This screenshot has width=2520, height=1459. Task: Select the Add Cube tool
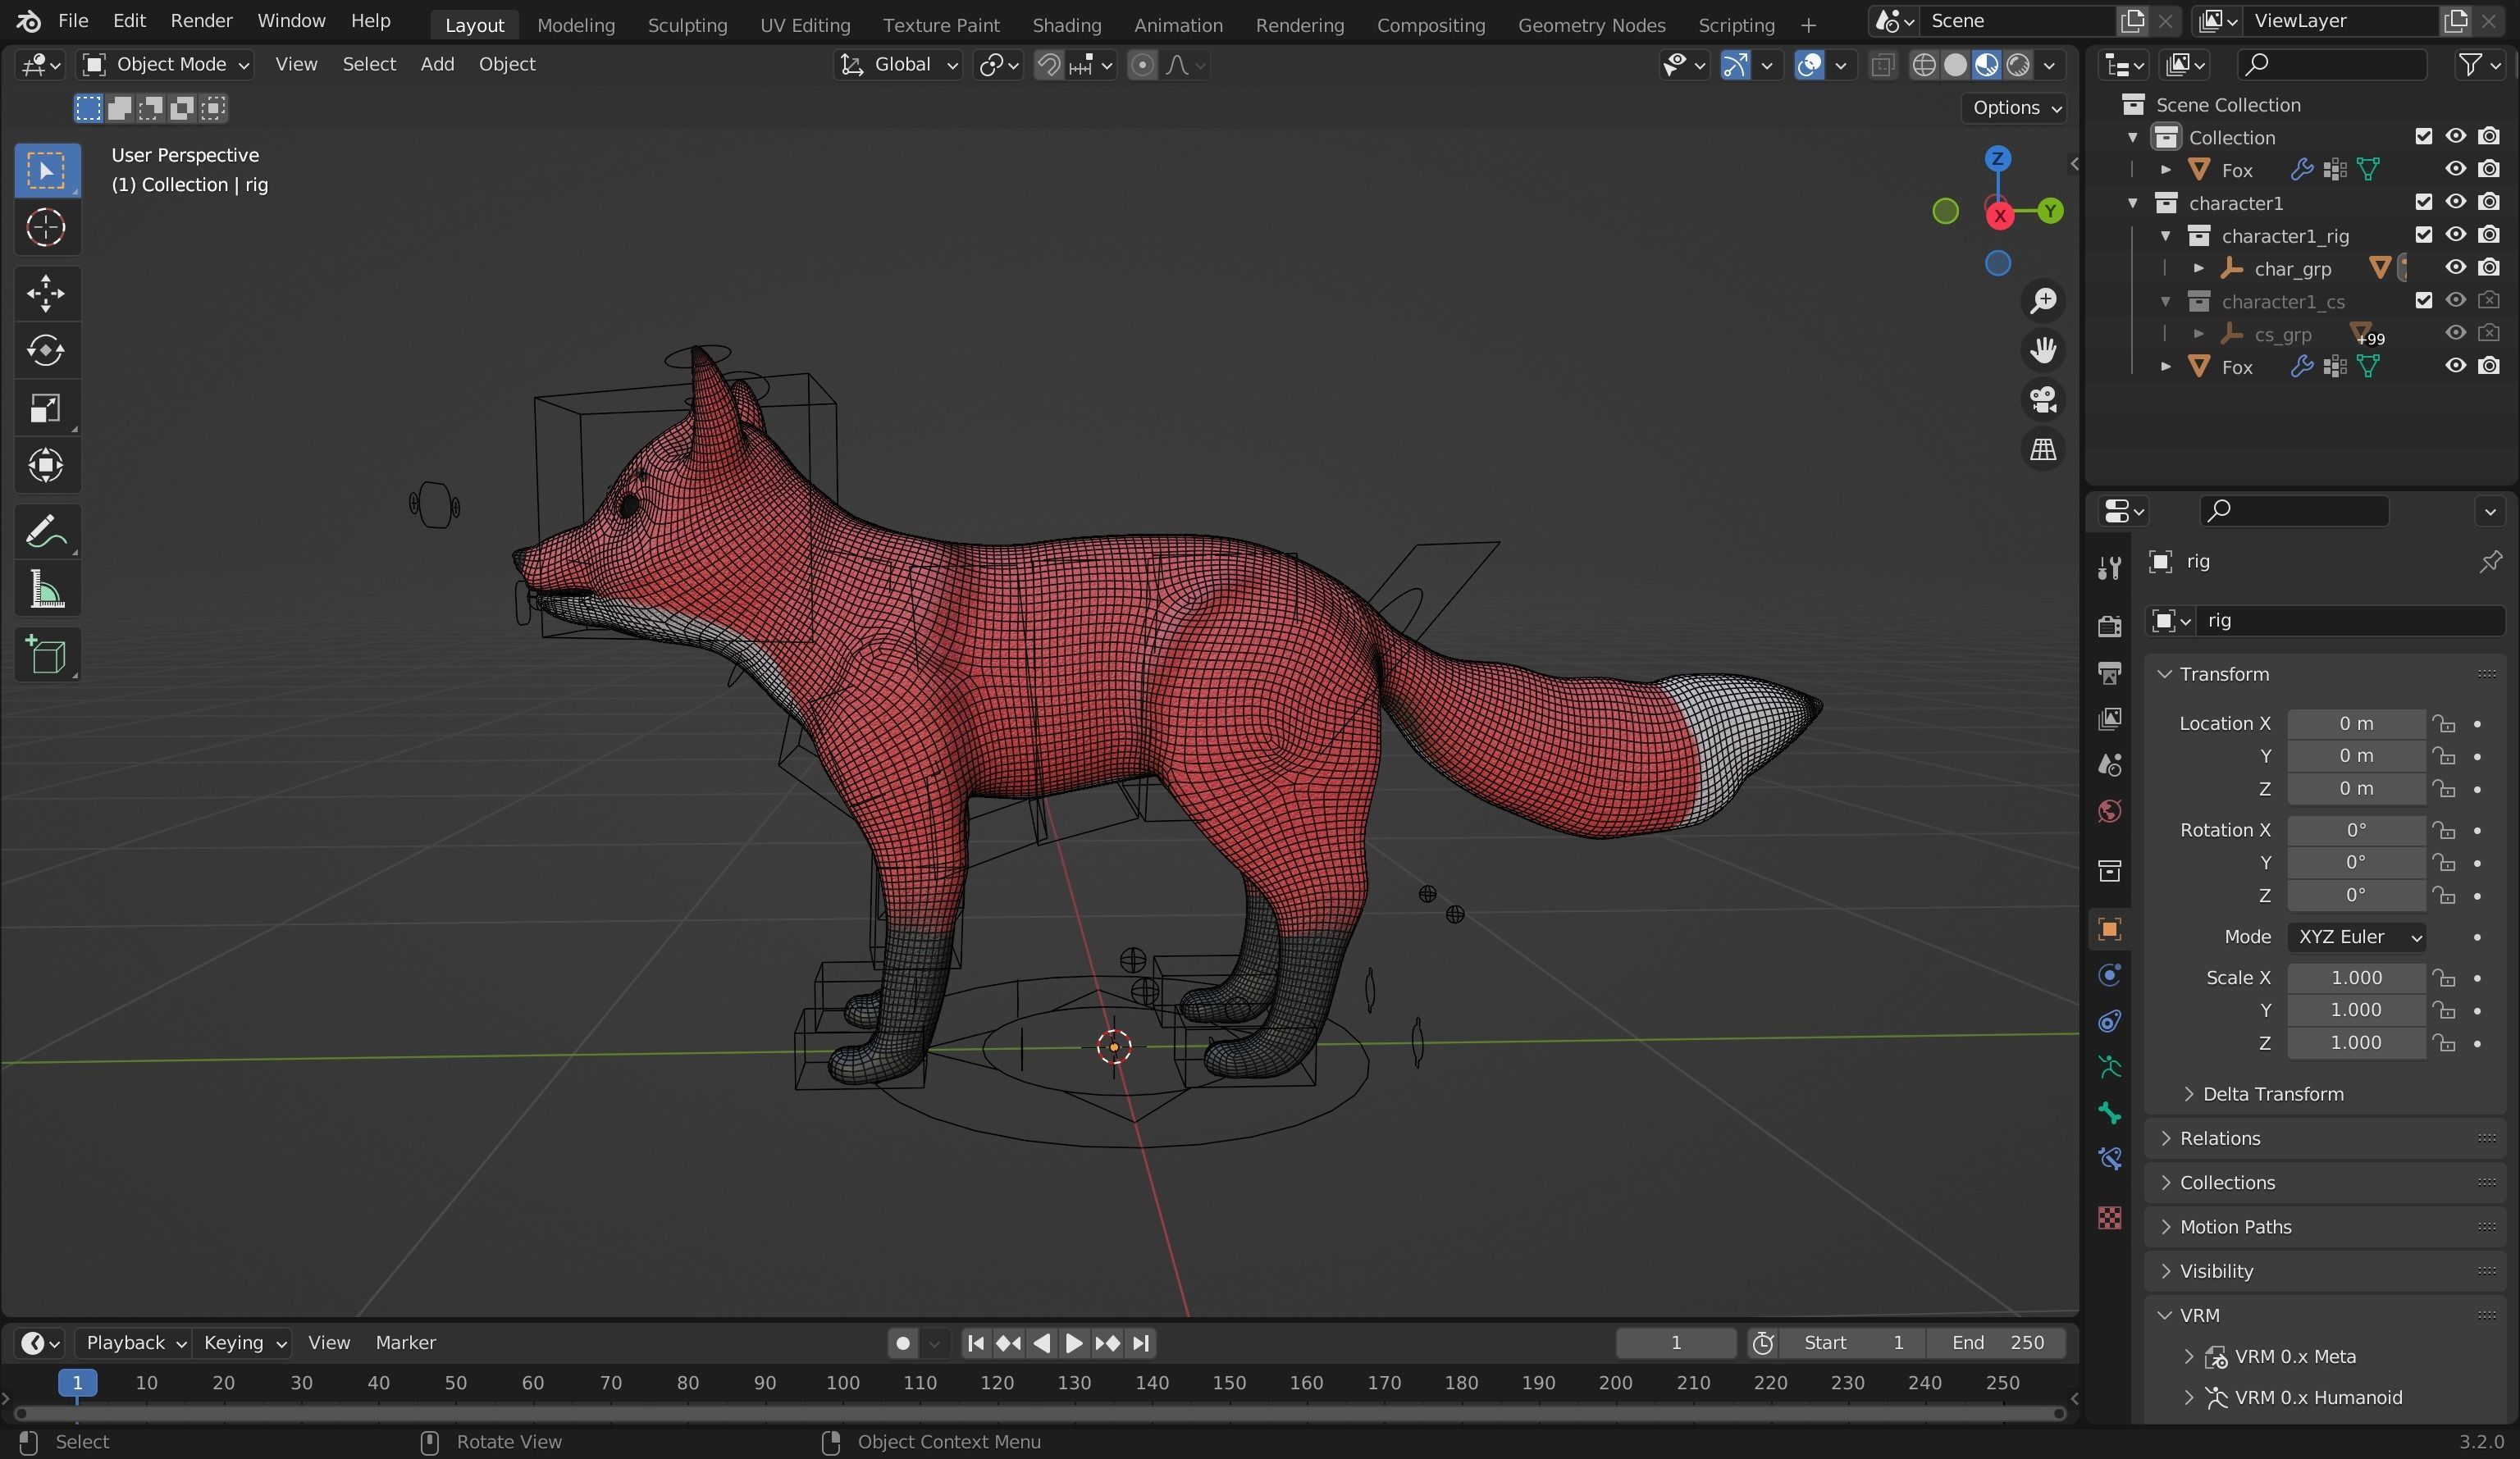pyautogui.click(x=46, y=655)
